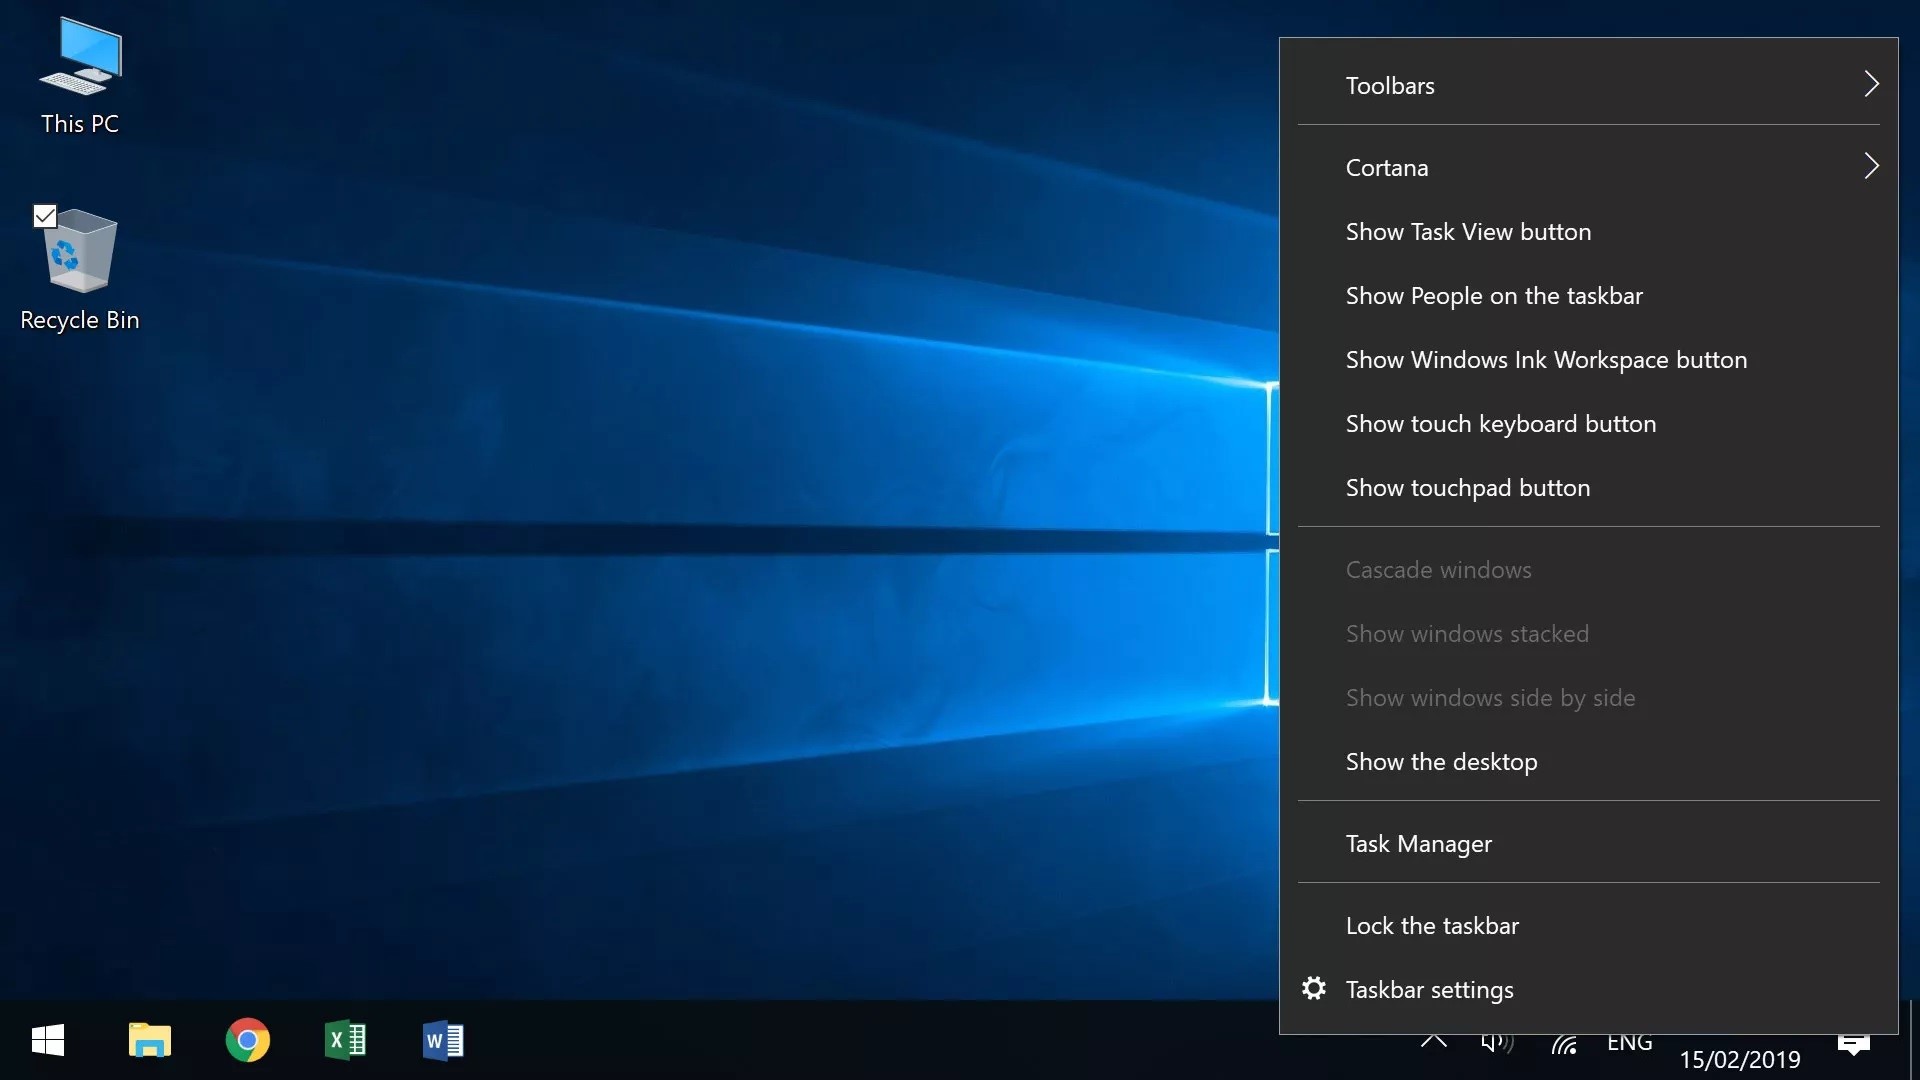Choose Show the desktop menu entry

click(x=1441, y=762)
